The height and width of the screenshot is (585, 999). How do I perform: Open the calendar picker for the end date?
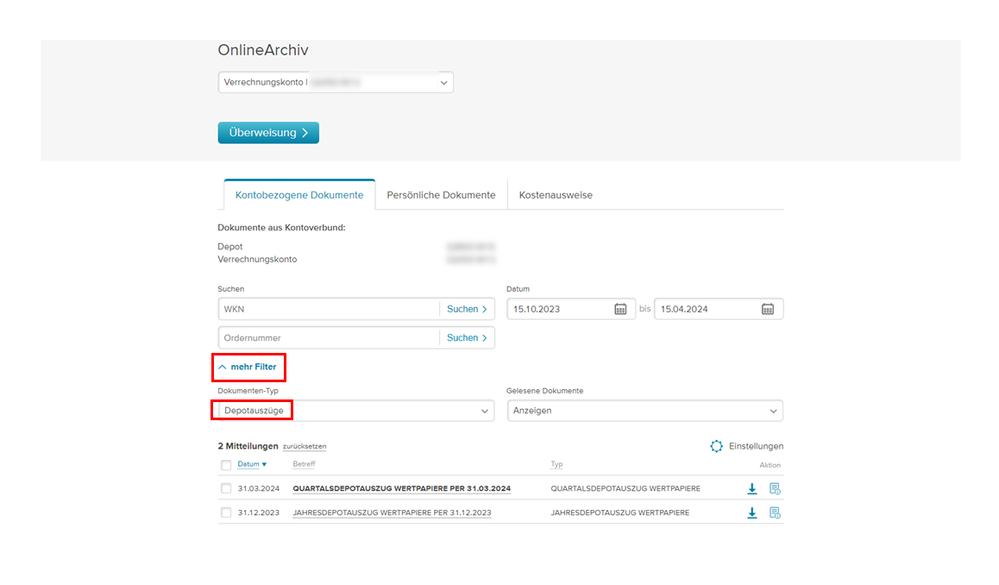pyautogui.click(x=768, y=309)
